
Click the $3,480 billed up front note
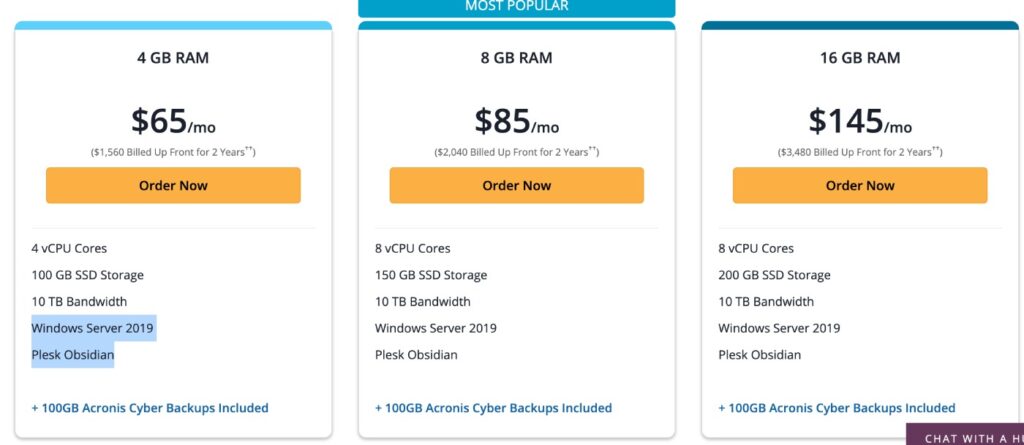860,152
